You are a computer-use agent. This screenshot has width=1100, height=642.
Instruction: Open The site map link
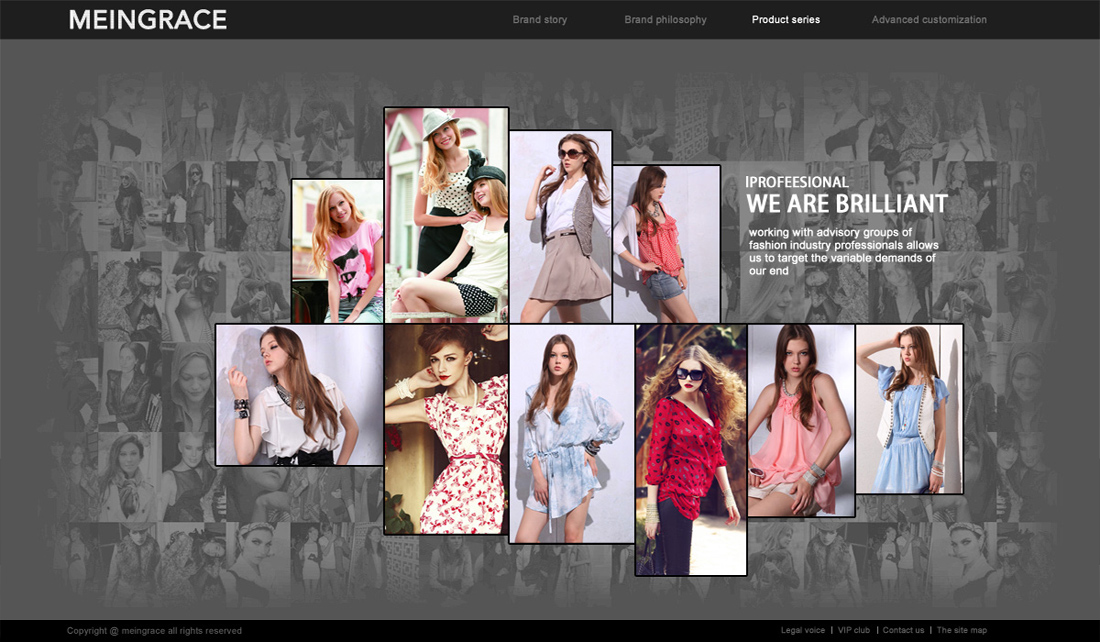(961, 630)
